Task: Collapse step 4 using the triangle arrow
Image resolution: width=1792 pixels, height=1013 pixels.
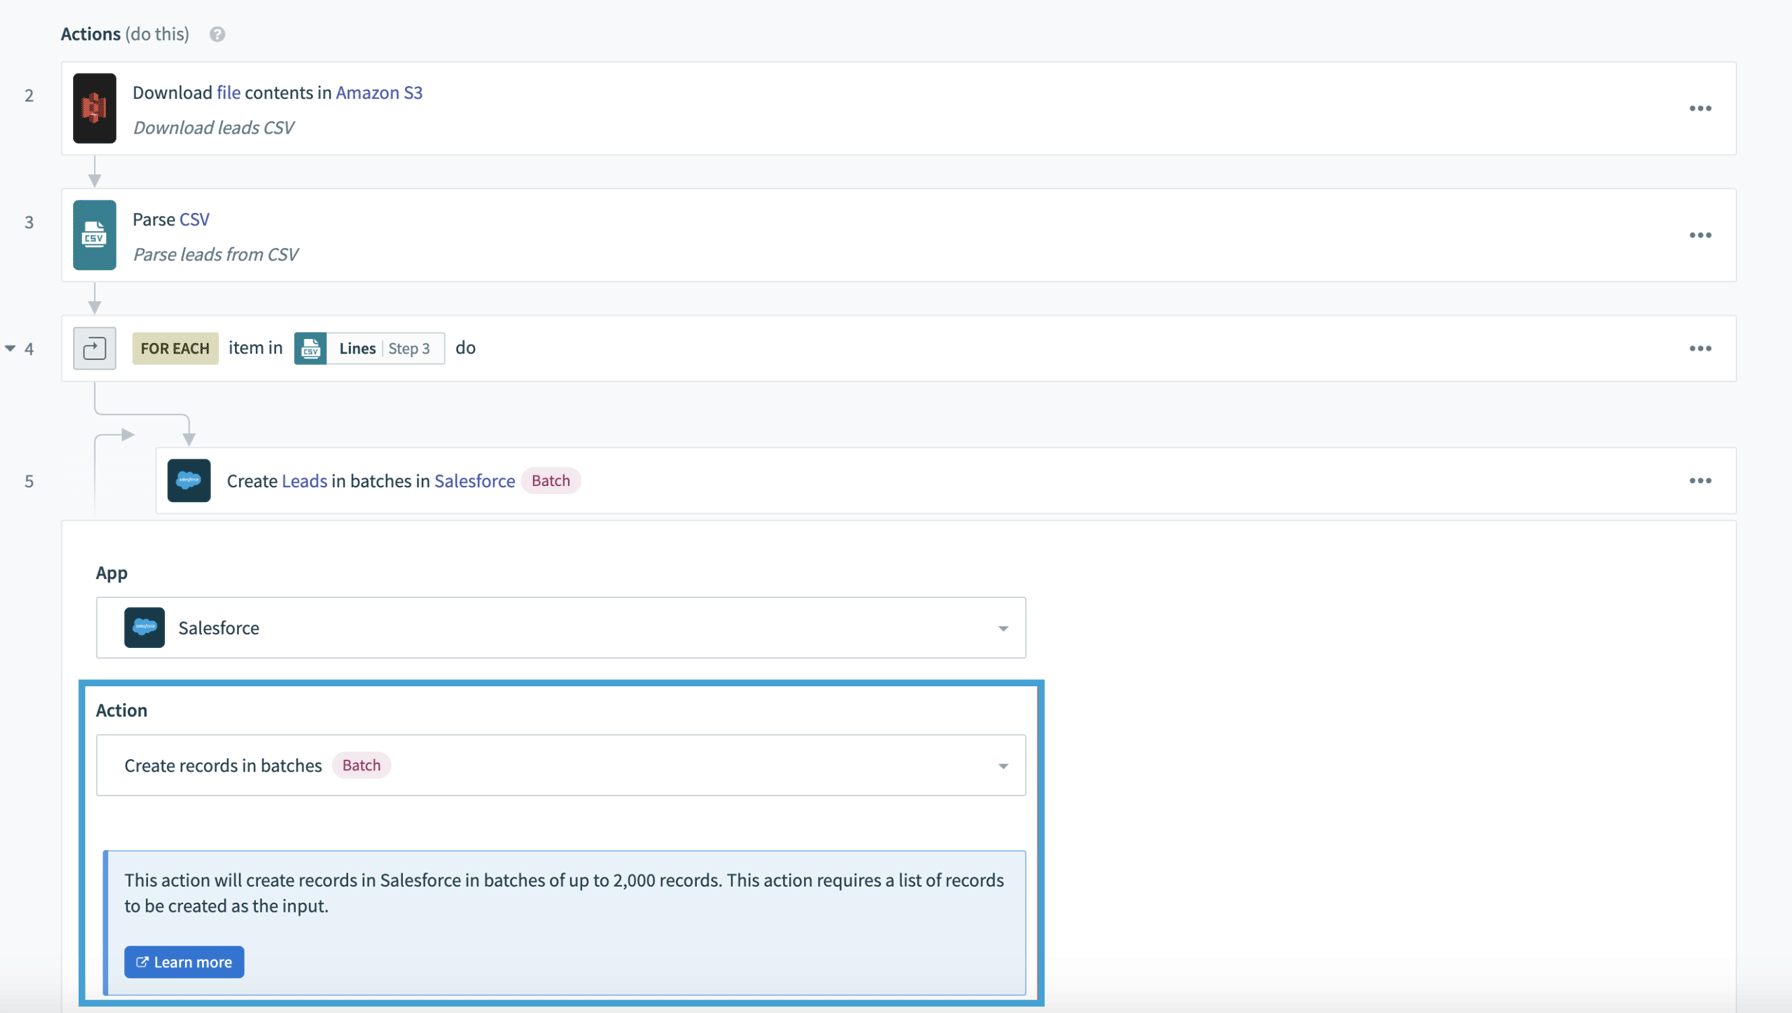Action: point(10,348)
